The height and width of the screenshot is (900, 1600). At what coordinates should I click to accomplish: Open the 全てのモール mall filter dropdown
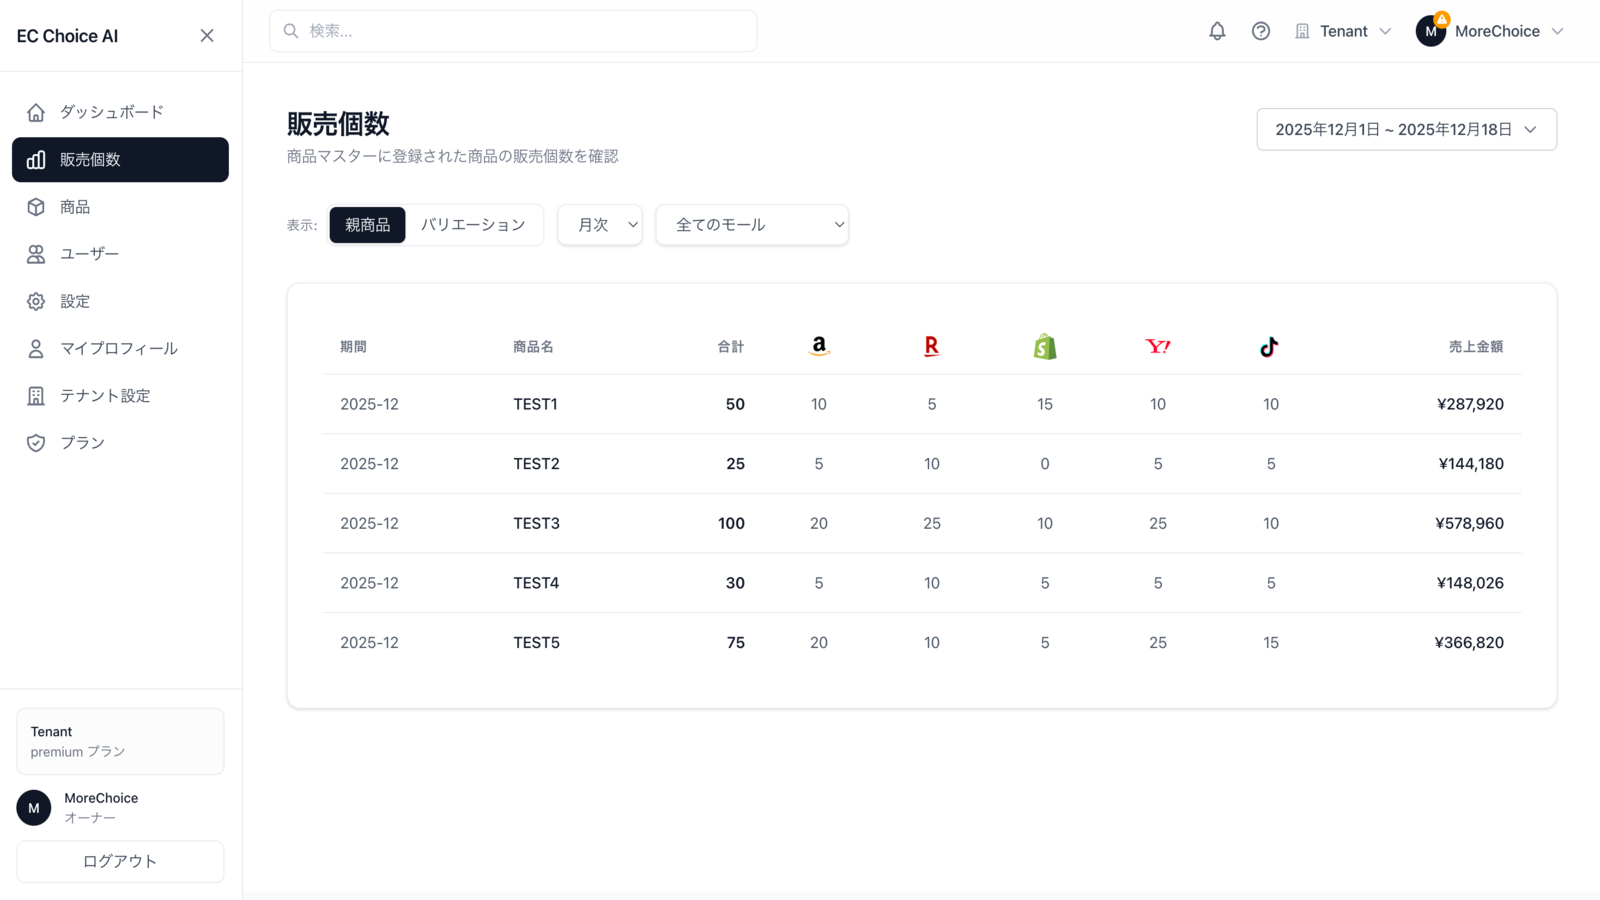point(752,225)
